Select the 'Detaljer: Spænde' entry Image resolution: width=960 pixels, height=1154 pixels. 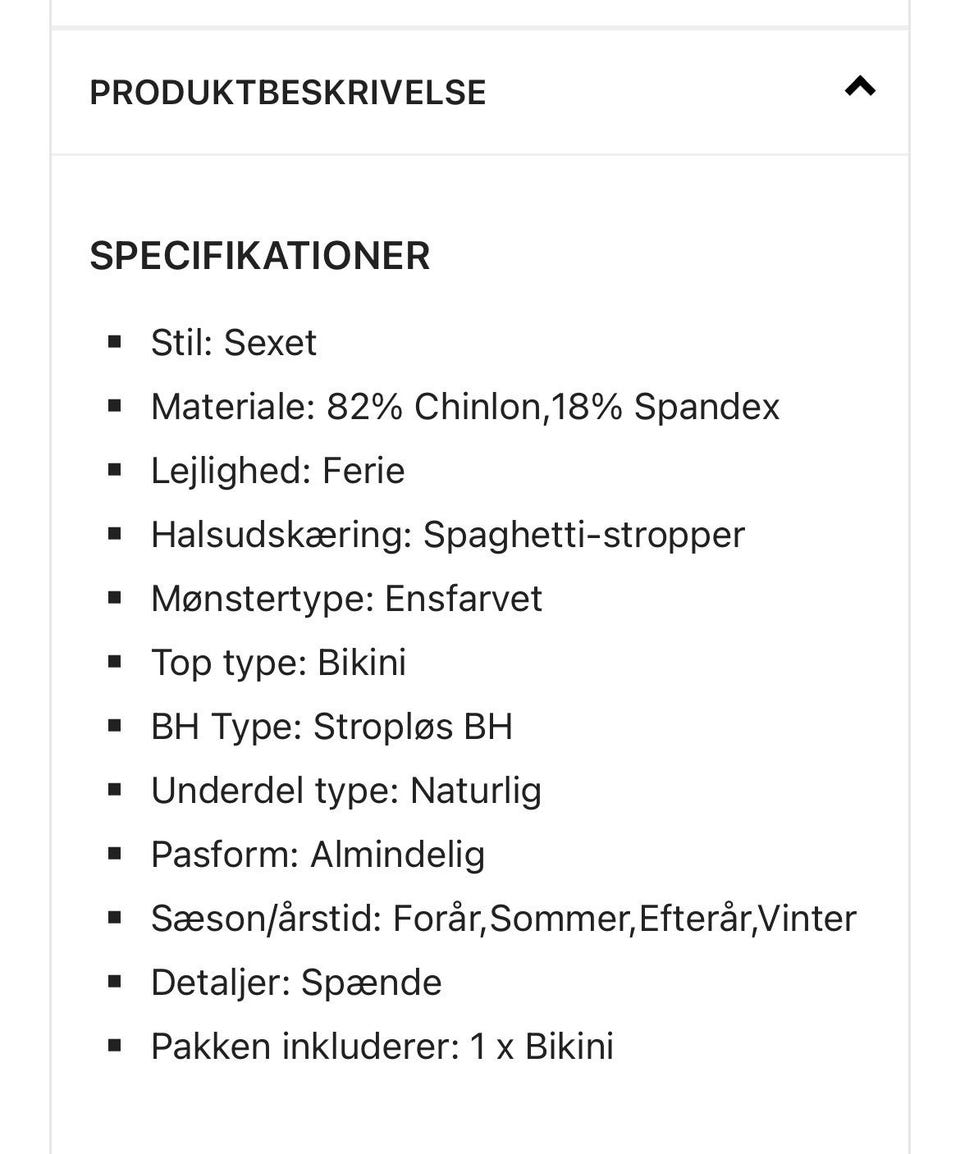point(297,983)
